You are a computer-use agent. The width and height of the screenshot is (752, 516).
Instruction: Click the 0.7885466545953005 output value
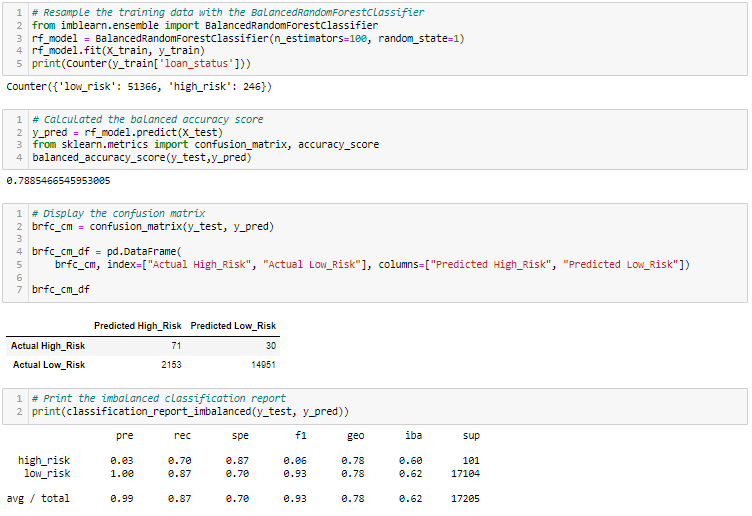[x=59, y=181]
